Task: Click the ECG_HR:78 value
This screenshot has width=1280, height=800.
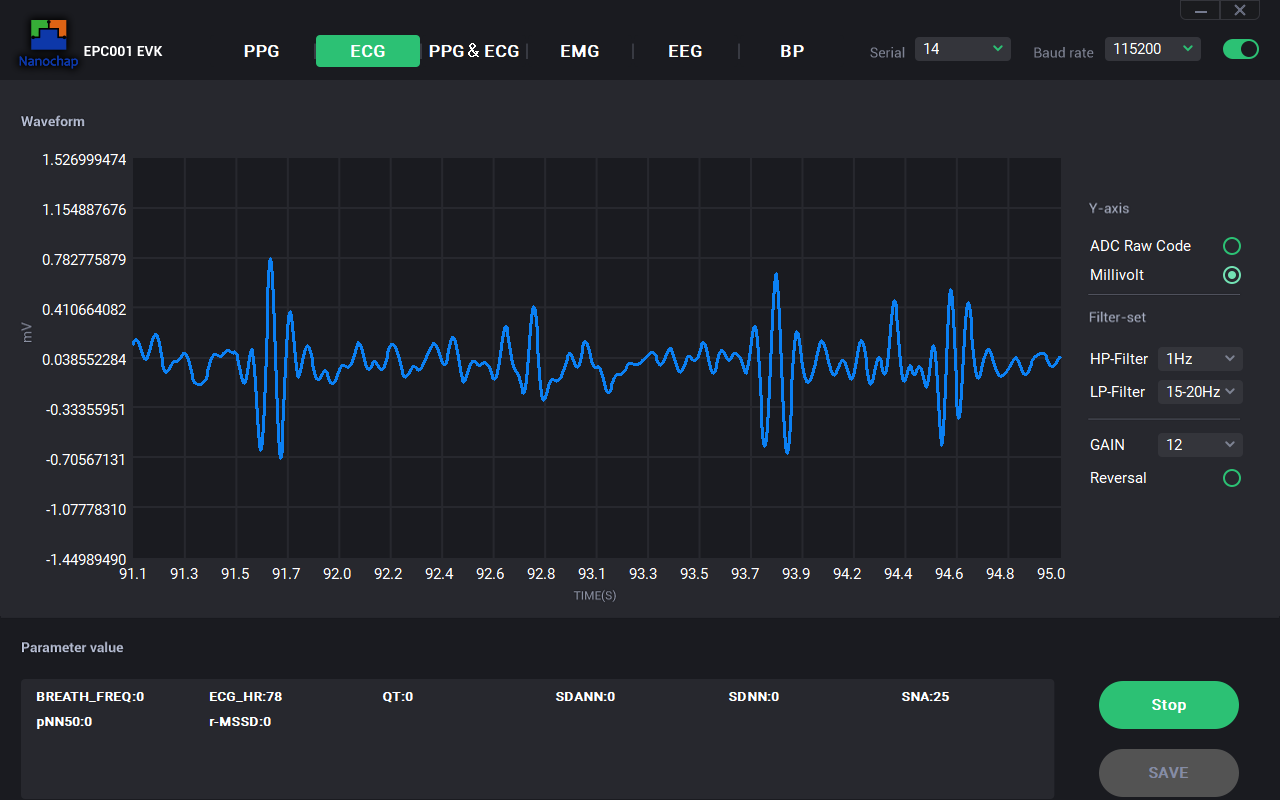Action: pos(246,697)
